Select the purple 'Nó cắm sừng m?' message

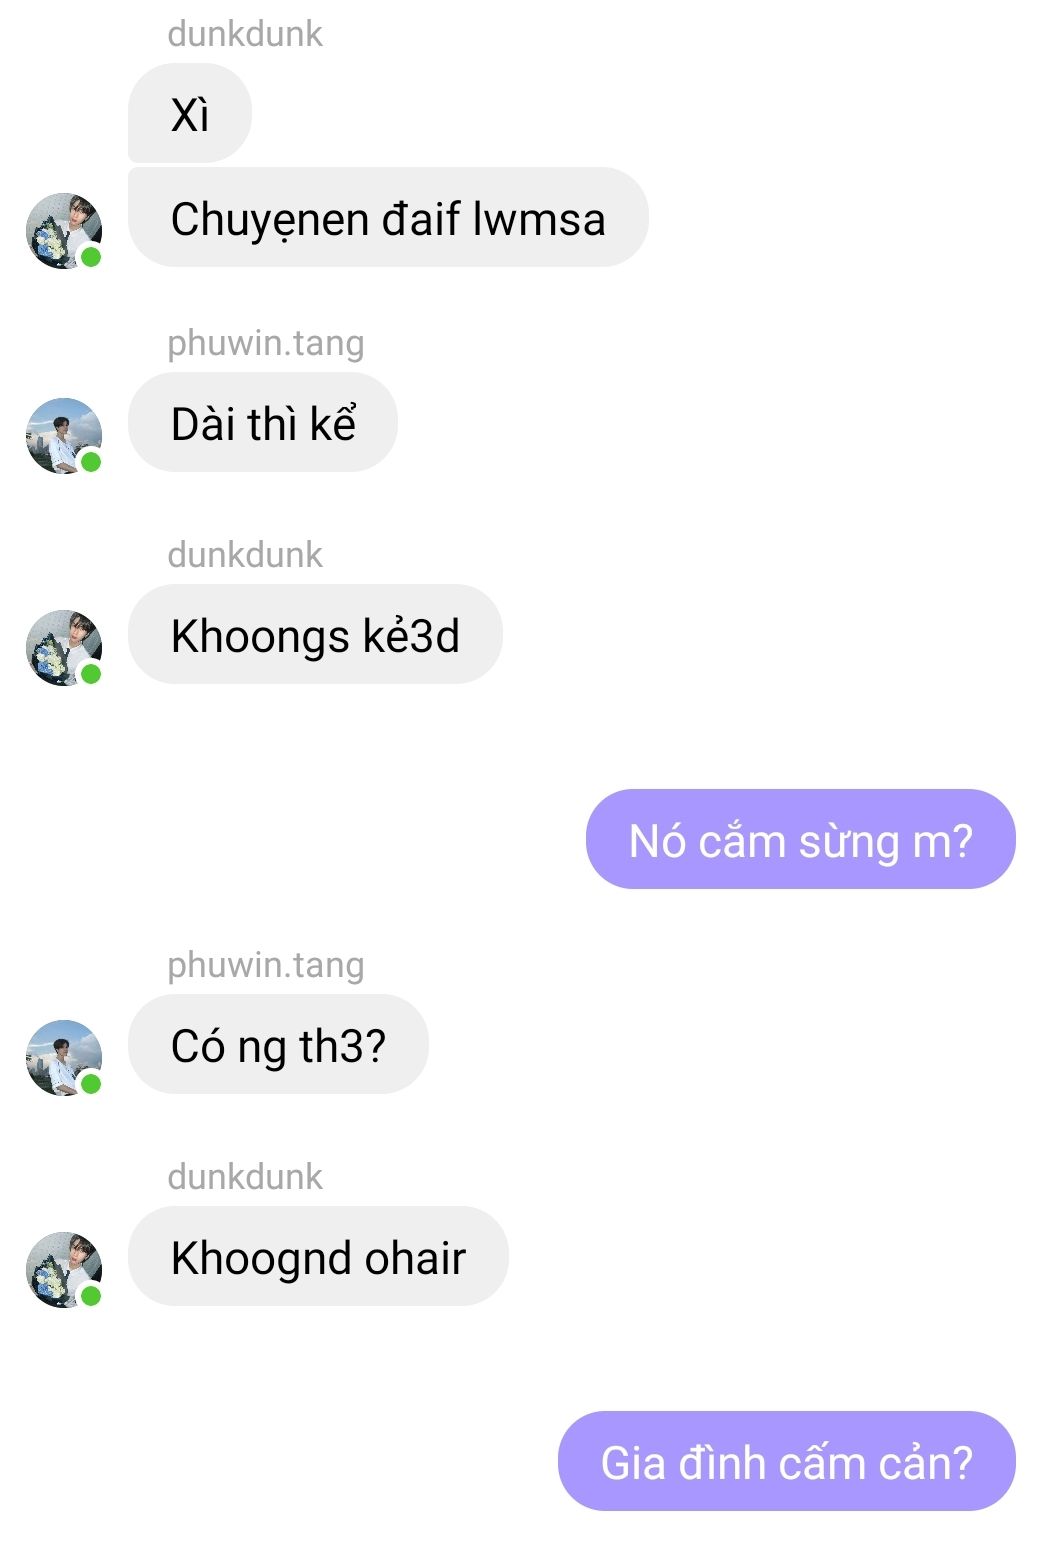(x=801, y=839)
